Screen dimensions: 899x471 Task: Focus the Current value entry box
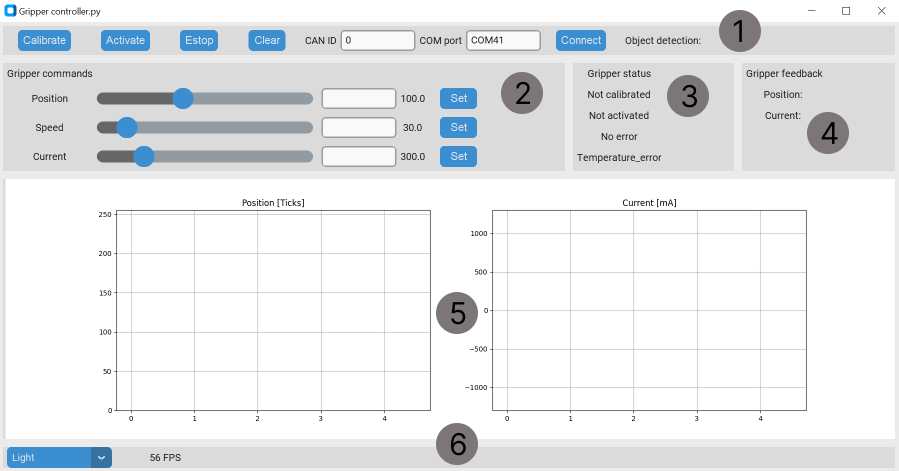[x=359, y=156]
